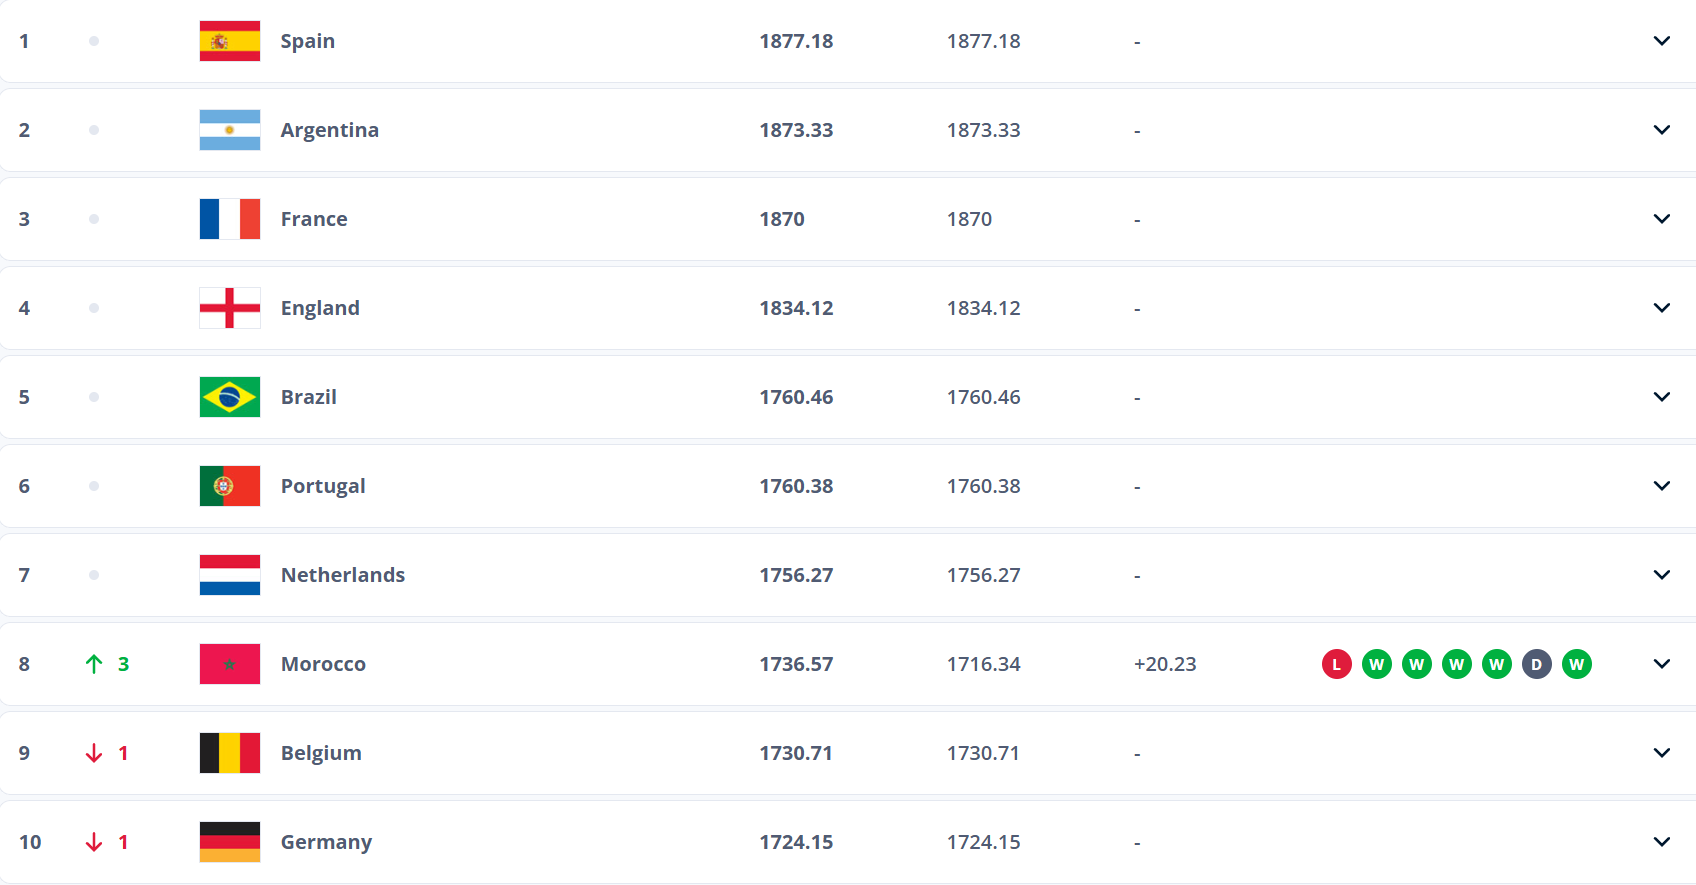
Task: Click the Brazil flag icon
Action: pos(230,397)
